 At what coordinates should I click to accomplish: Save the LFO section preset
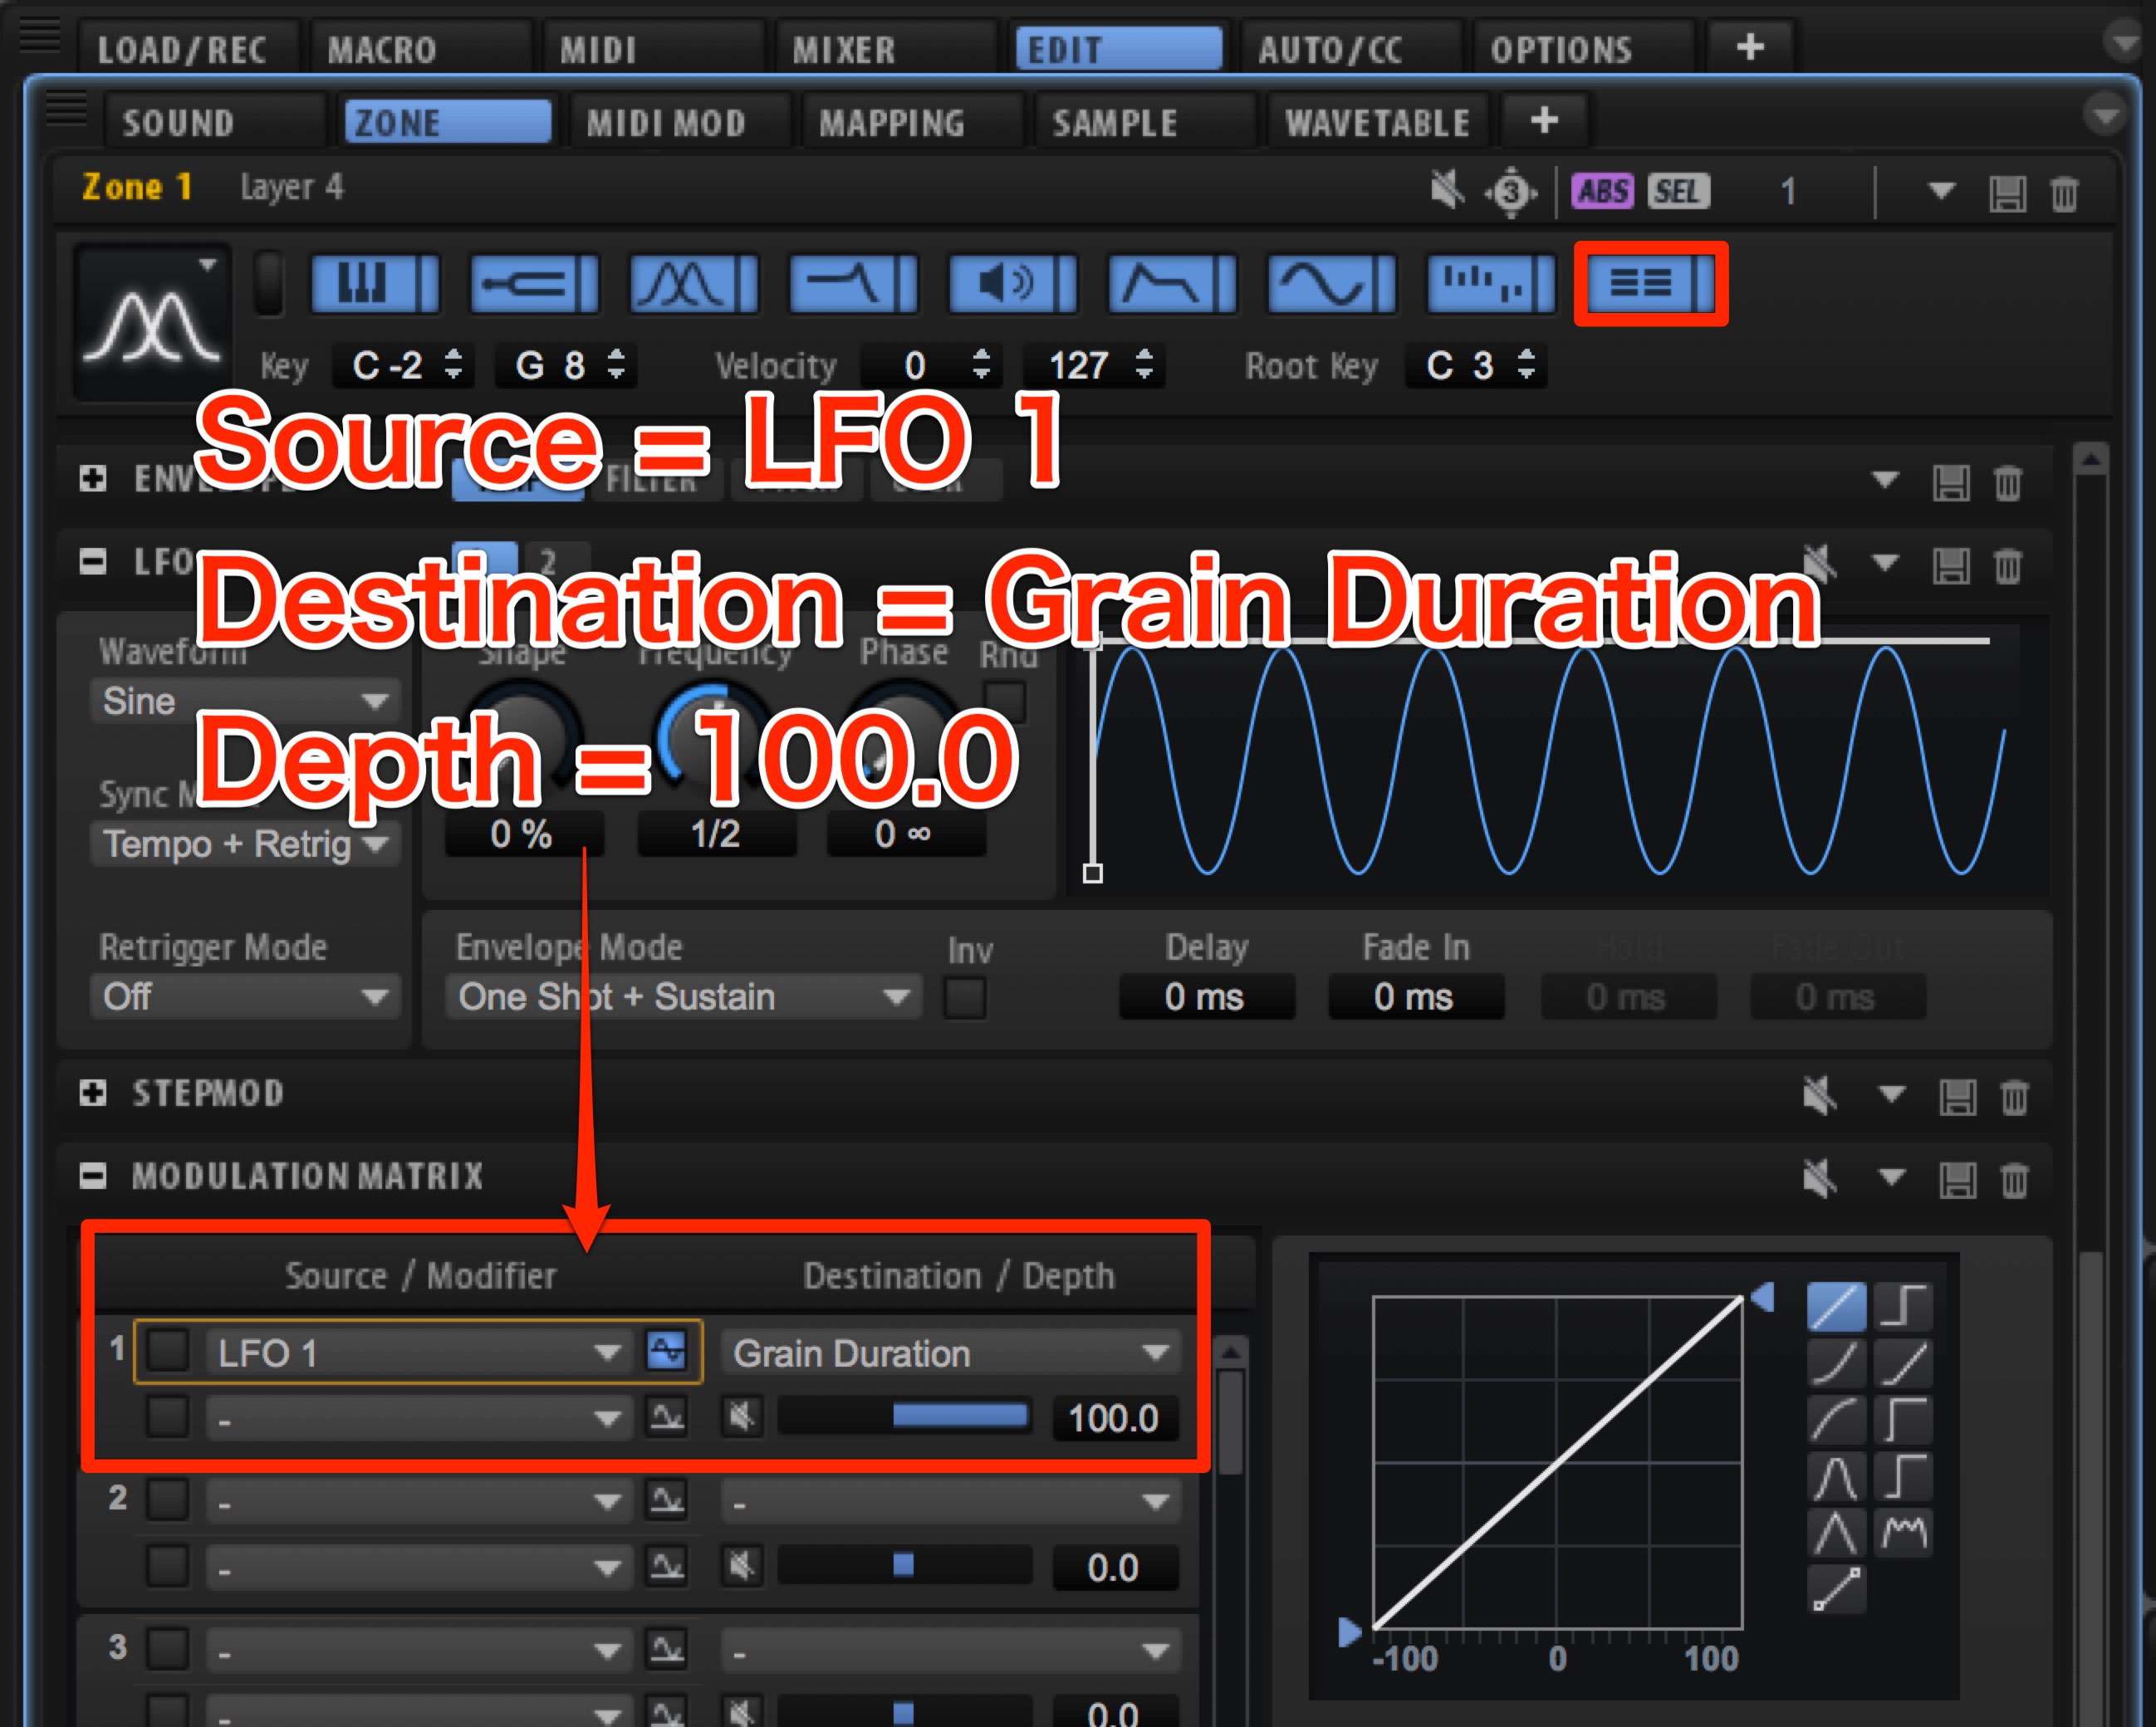(1951, 565)
